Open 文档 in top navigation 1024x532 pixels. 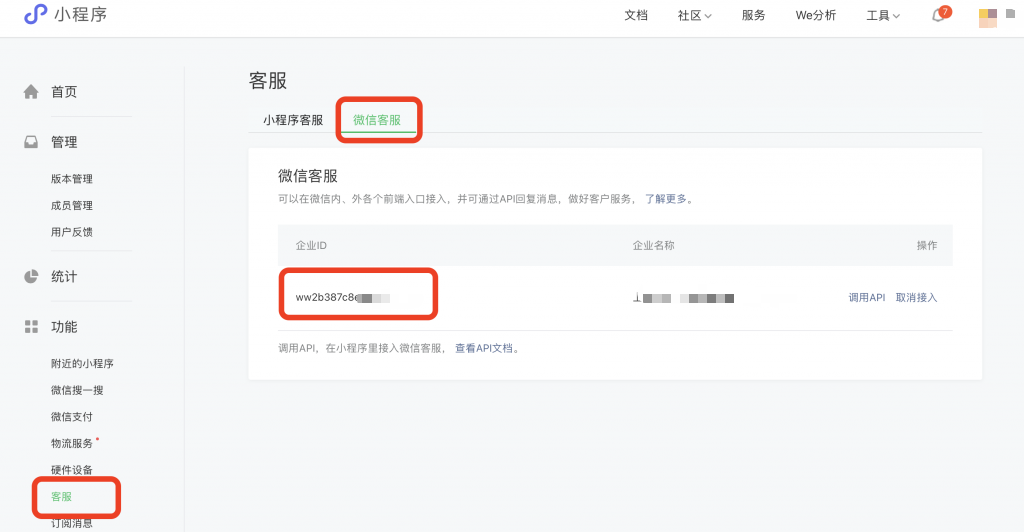click(636, 16)
